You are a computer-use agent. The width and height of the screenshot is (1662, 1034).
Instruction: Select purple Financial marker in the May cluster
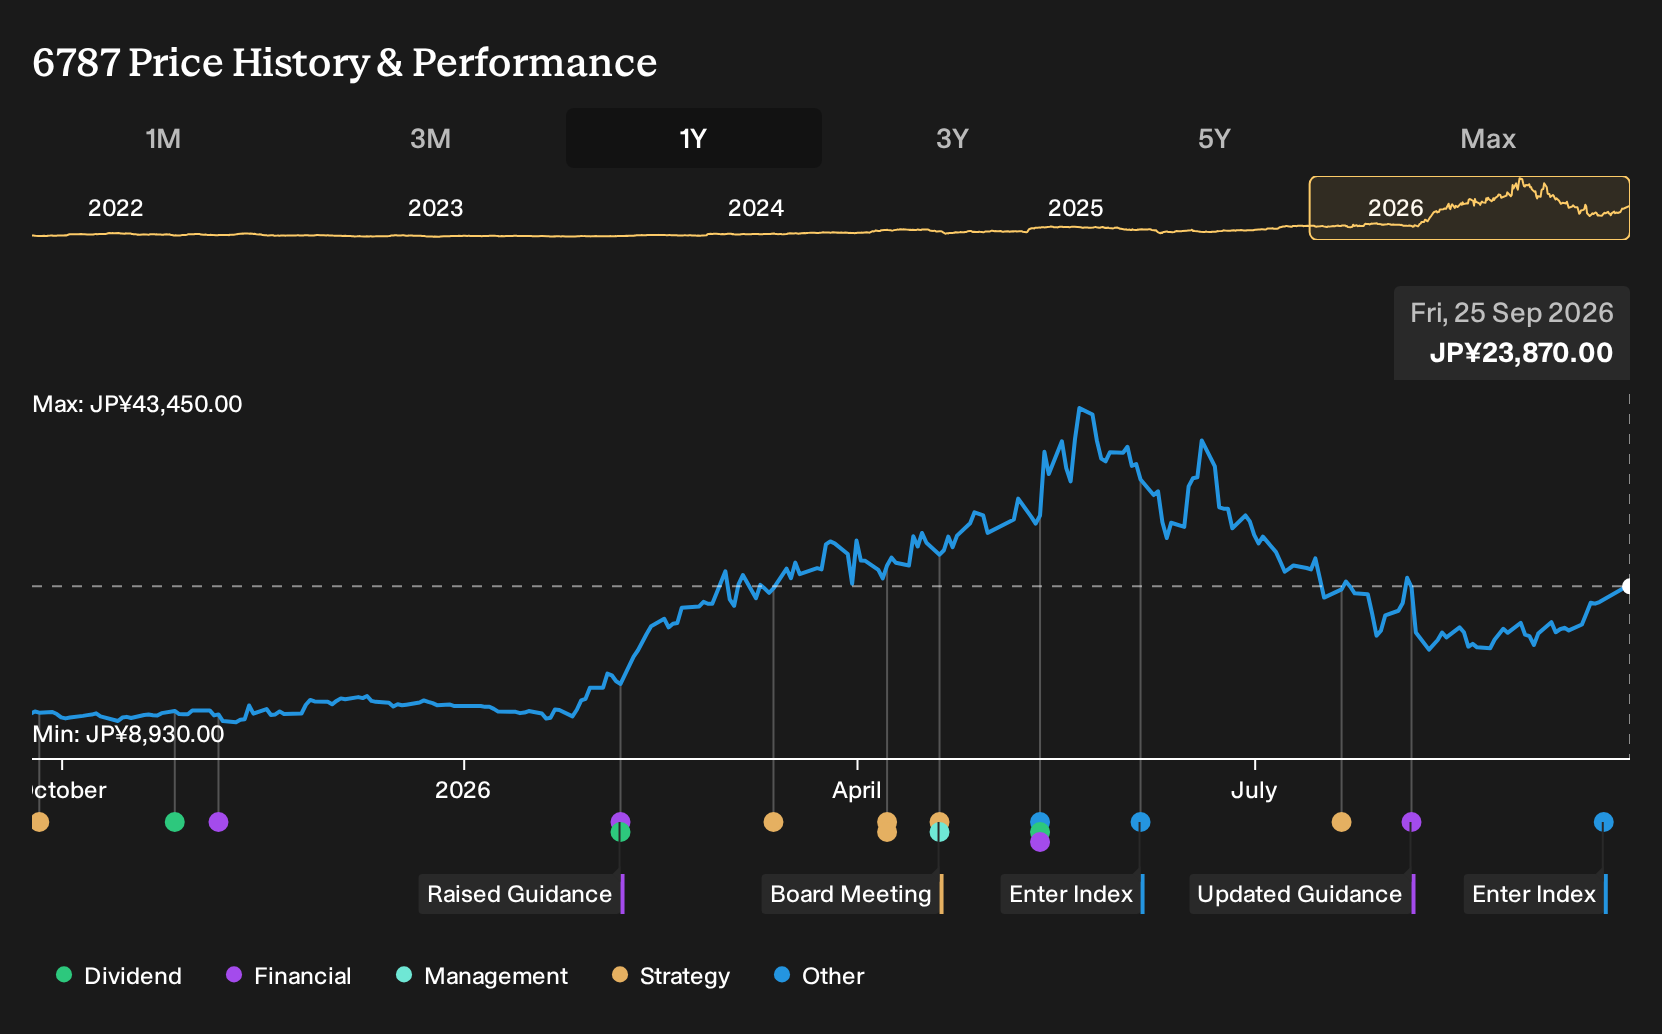pos(1040,842)
